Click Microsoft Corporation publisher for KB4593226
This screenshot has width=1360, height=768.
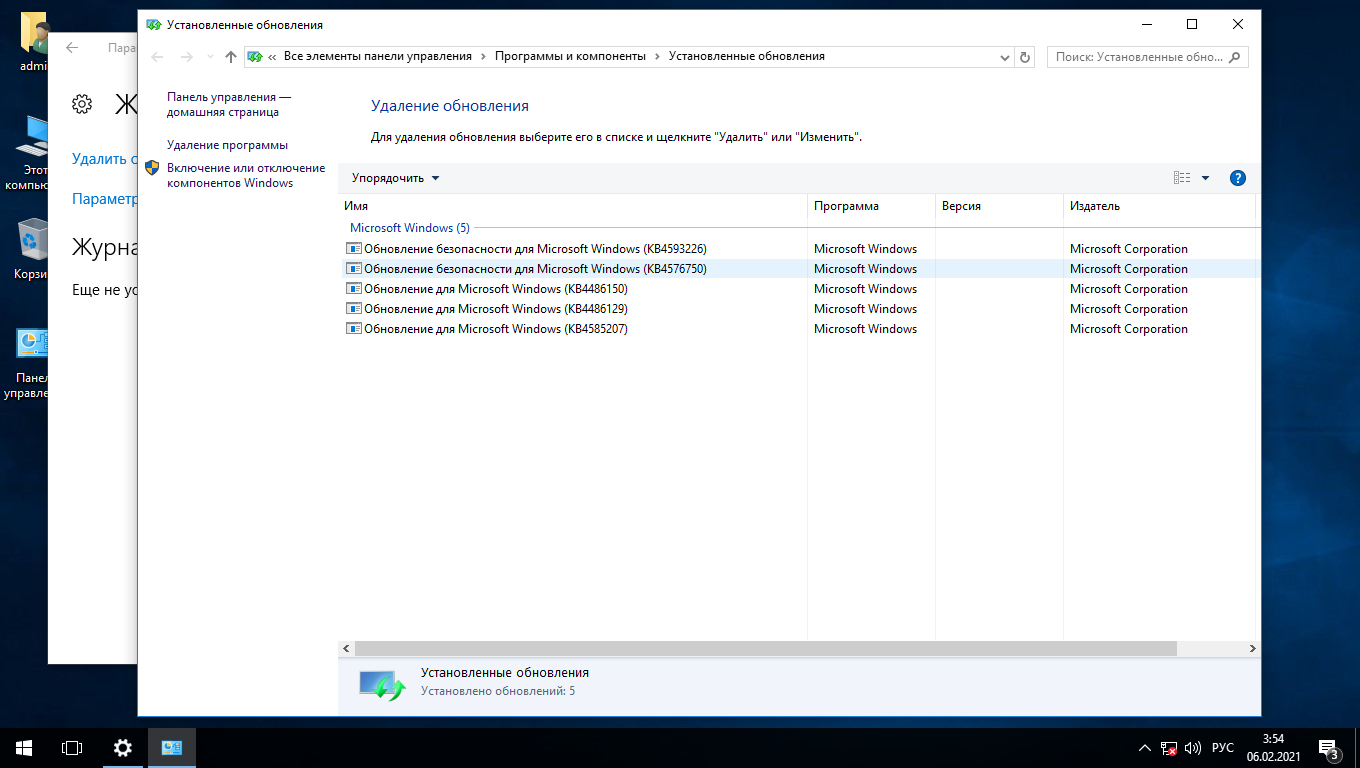[1128, 249]
